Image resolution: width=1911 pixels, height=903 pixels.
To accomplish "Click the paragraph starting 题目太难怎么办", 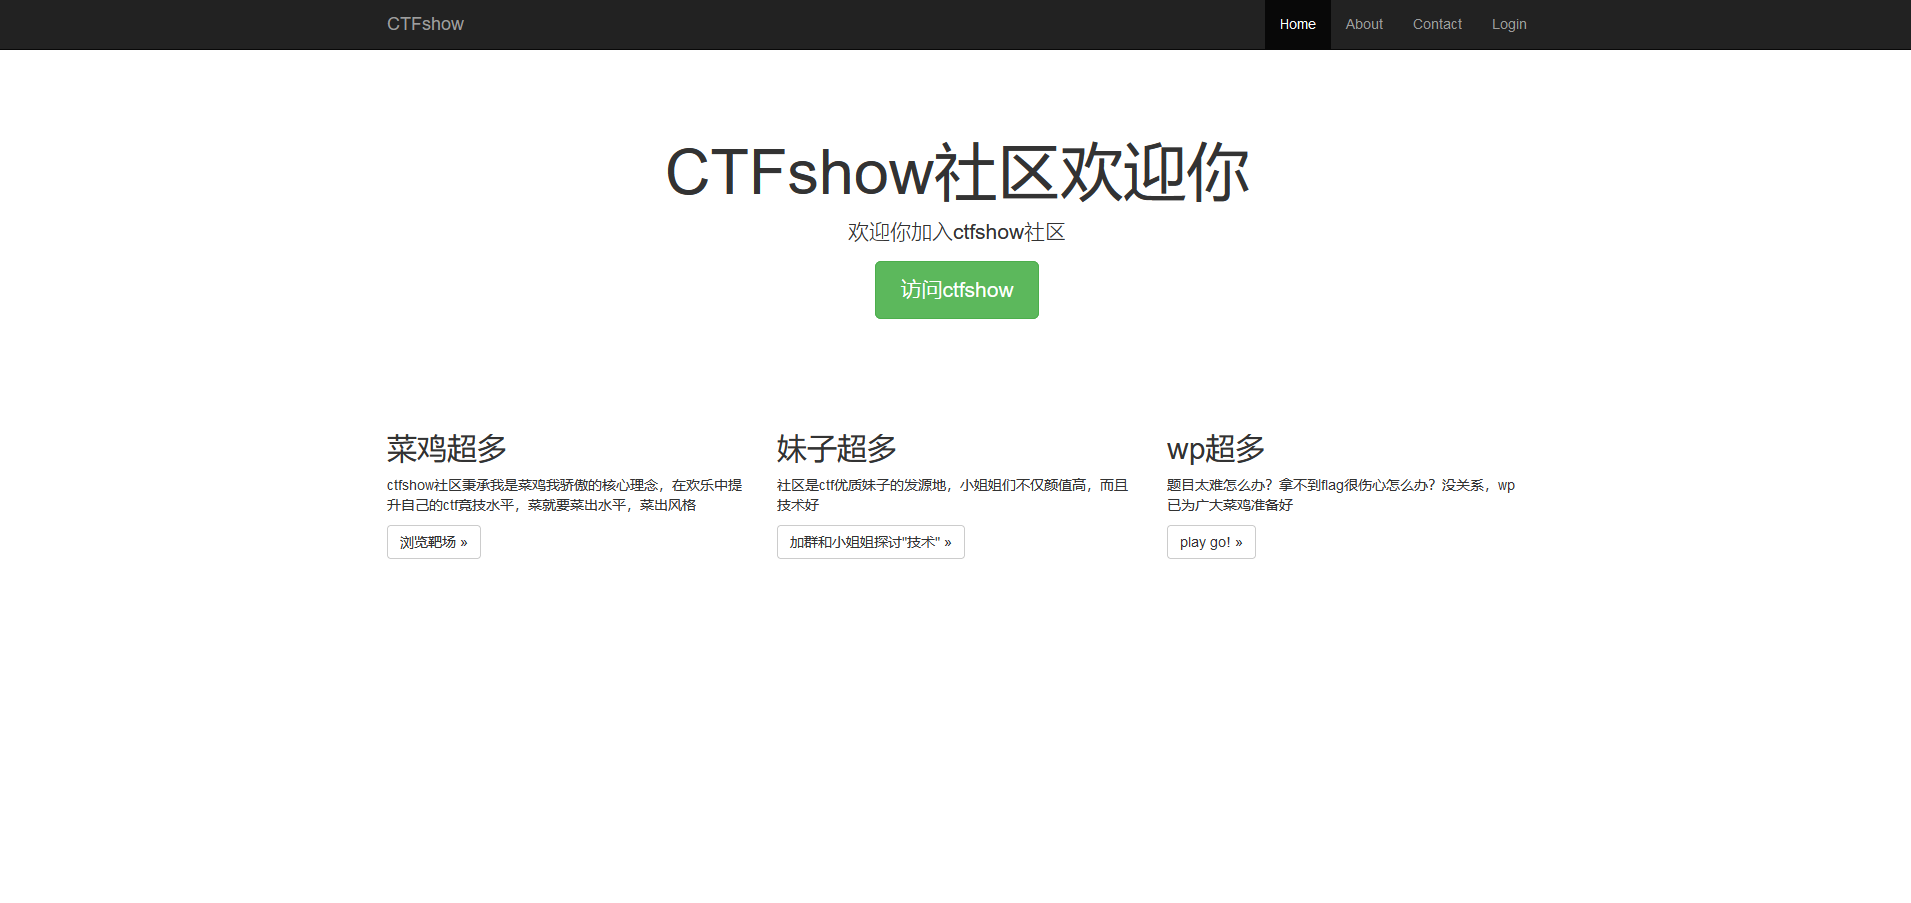I will [x=1341, y=495].
